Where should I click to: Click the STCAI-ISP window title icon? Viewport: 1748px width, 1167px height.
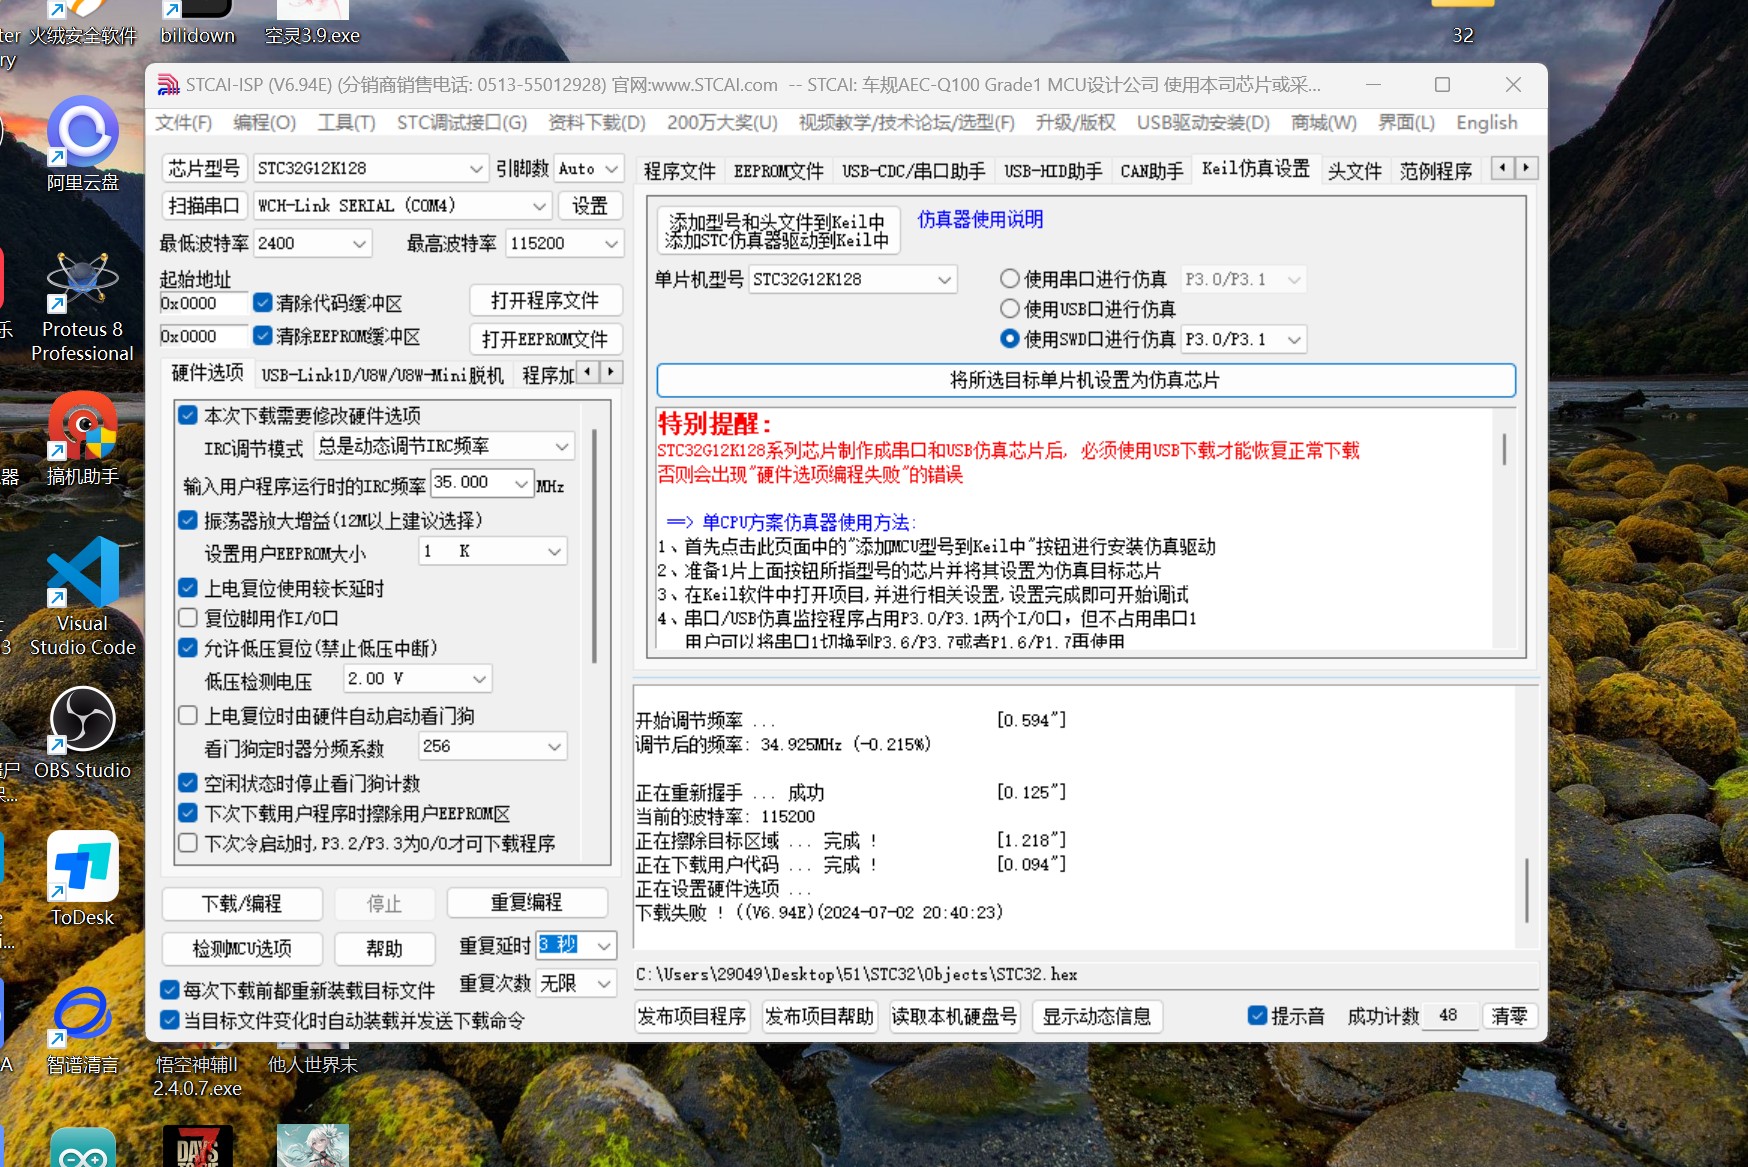pos(168,85)
